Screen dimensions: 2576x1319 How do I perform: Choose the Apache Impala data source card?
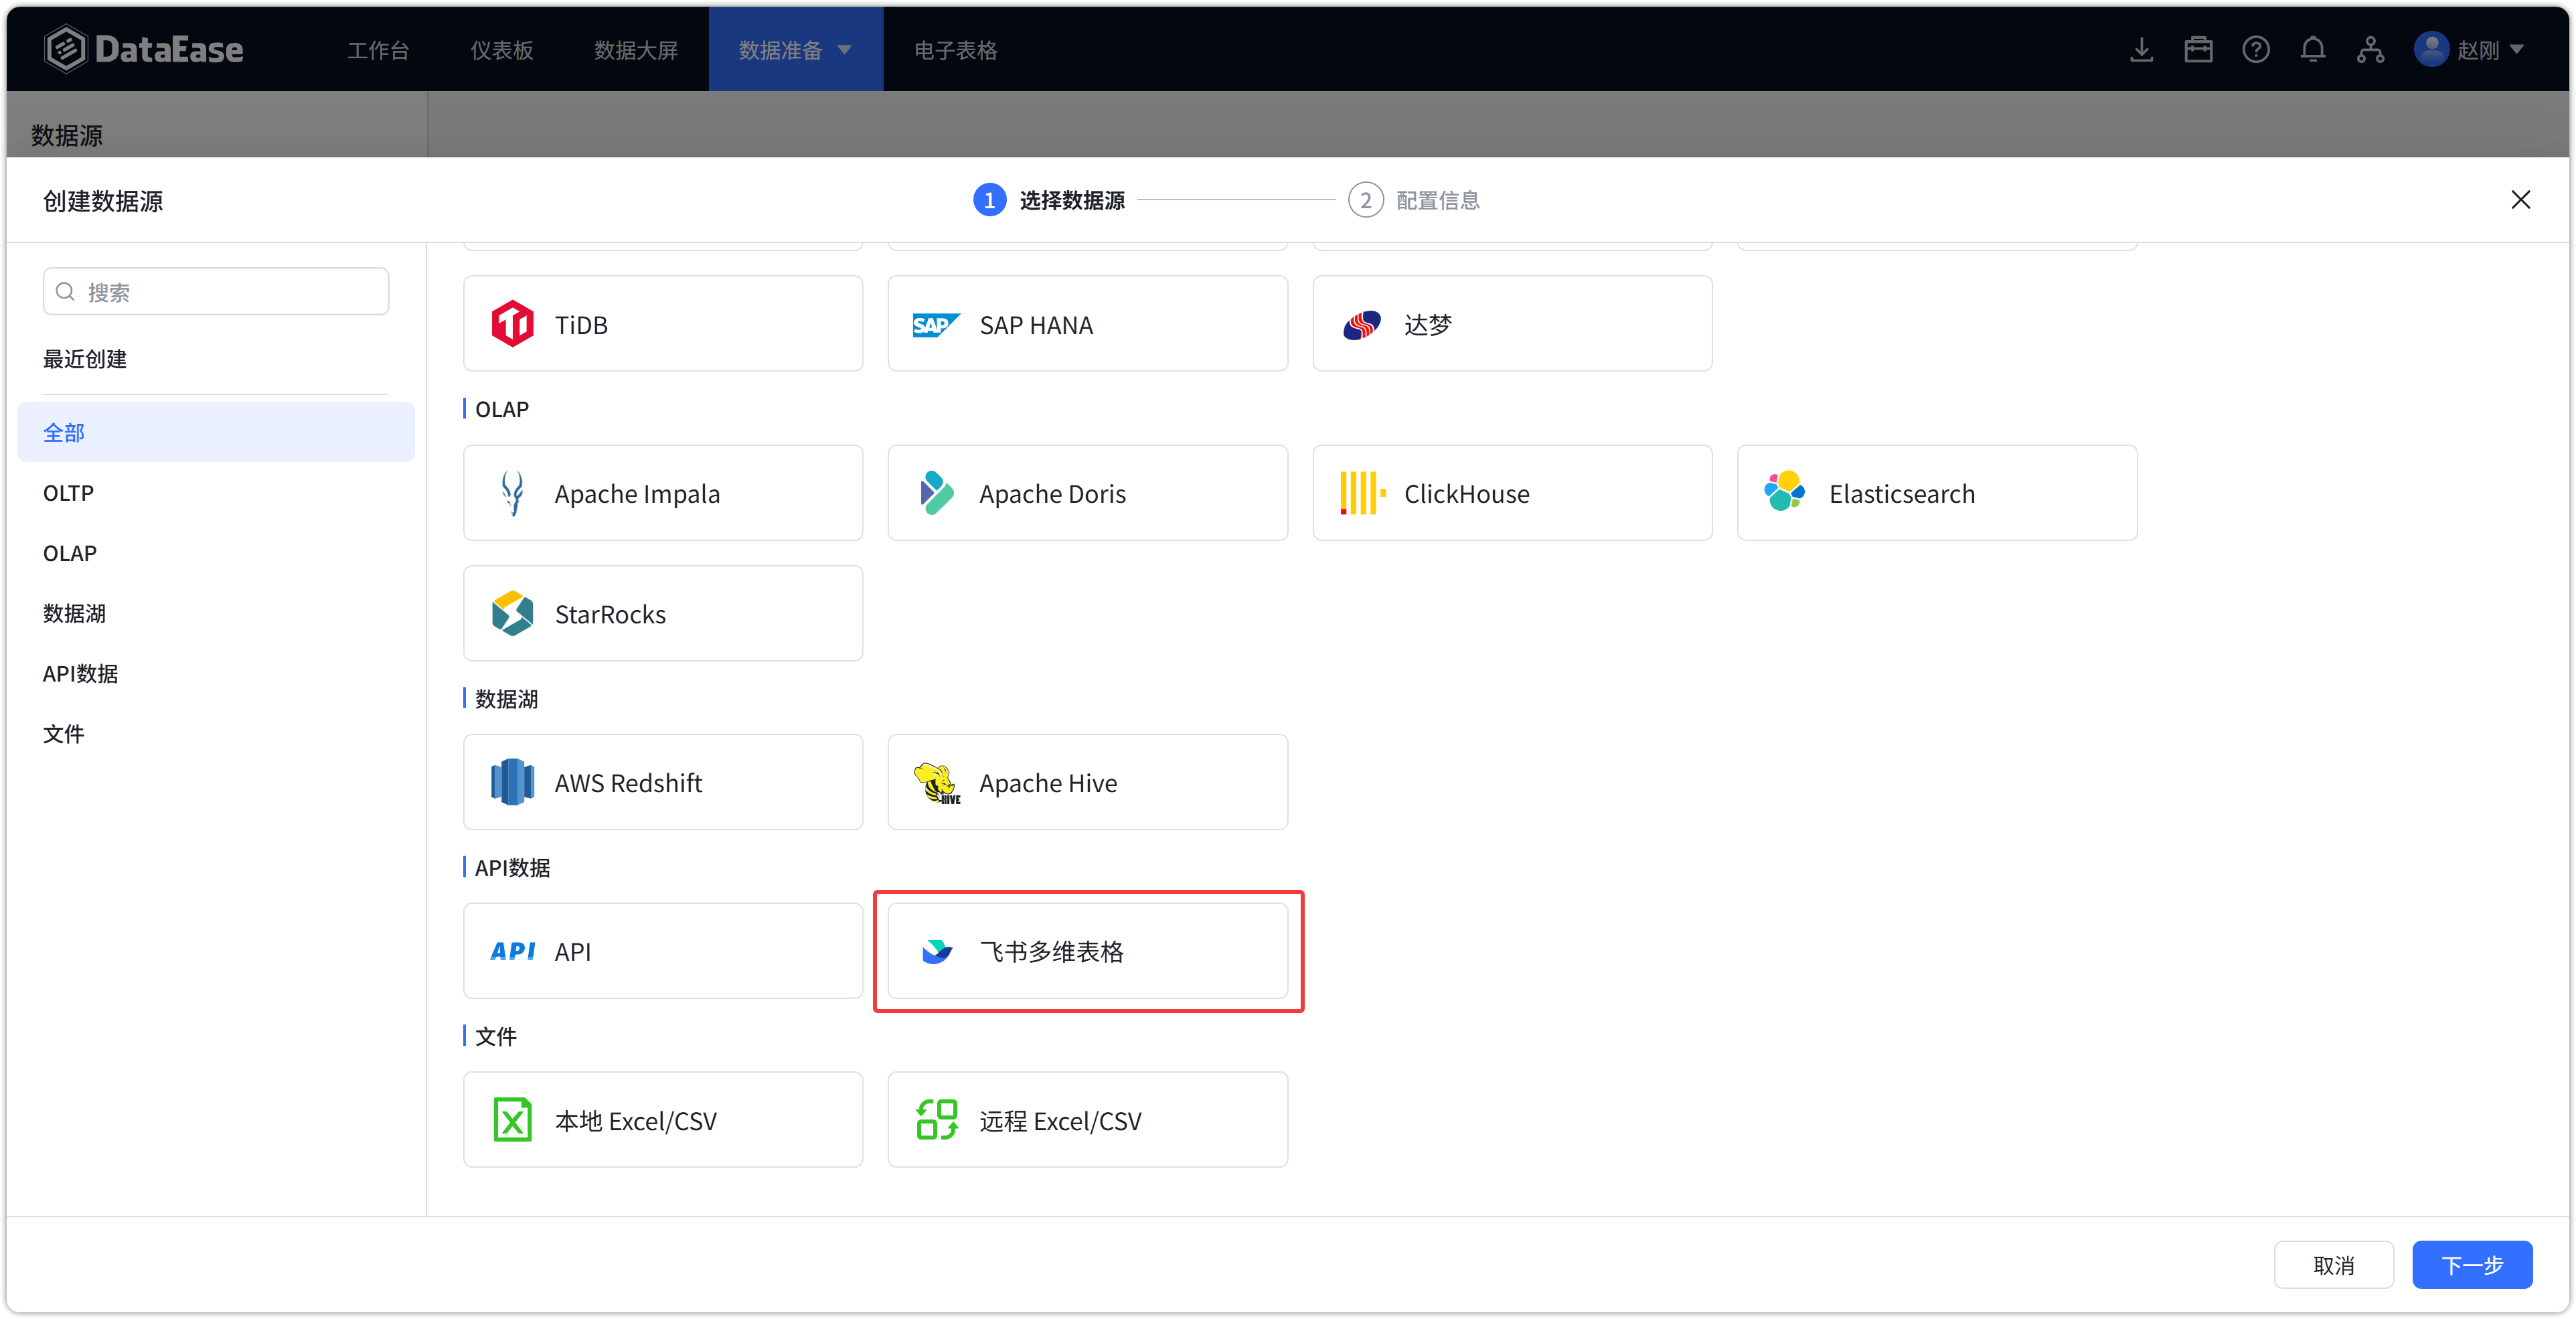click(663, 493)
